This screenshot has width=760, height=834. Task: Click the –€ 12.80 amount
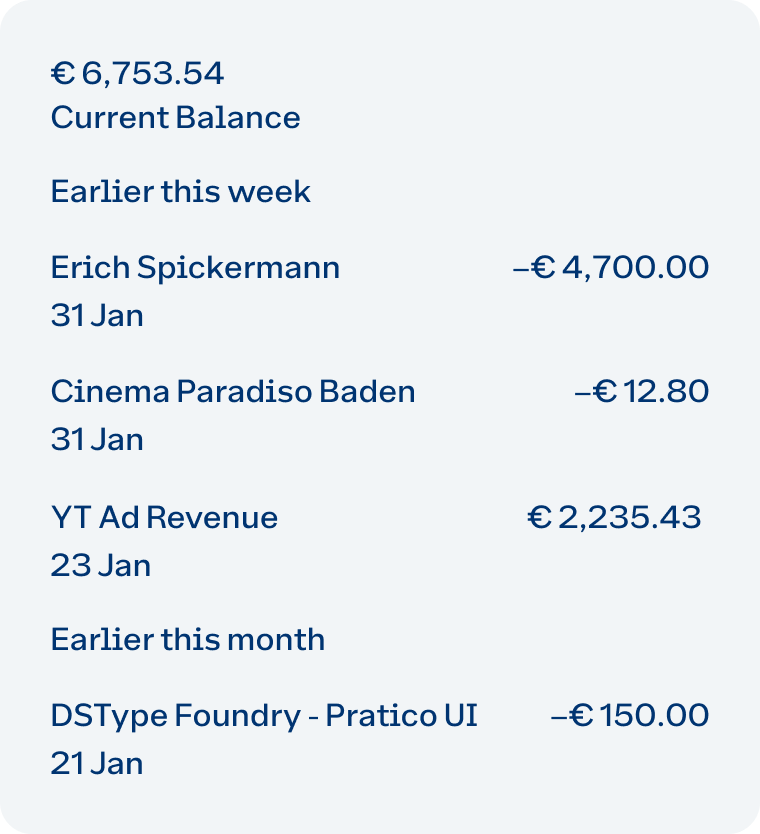641,391
